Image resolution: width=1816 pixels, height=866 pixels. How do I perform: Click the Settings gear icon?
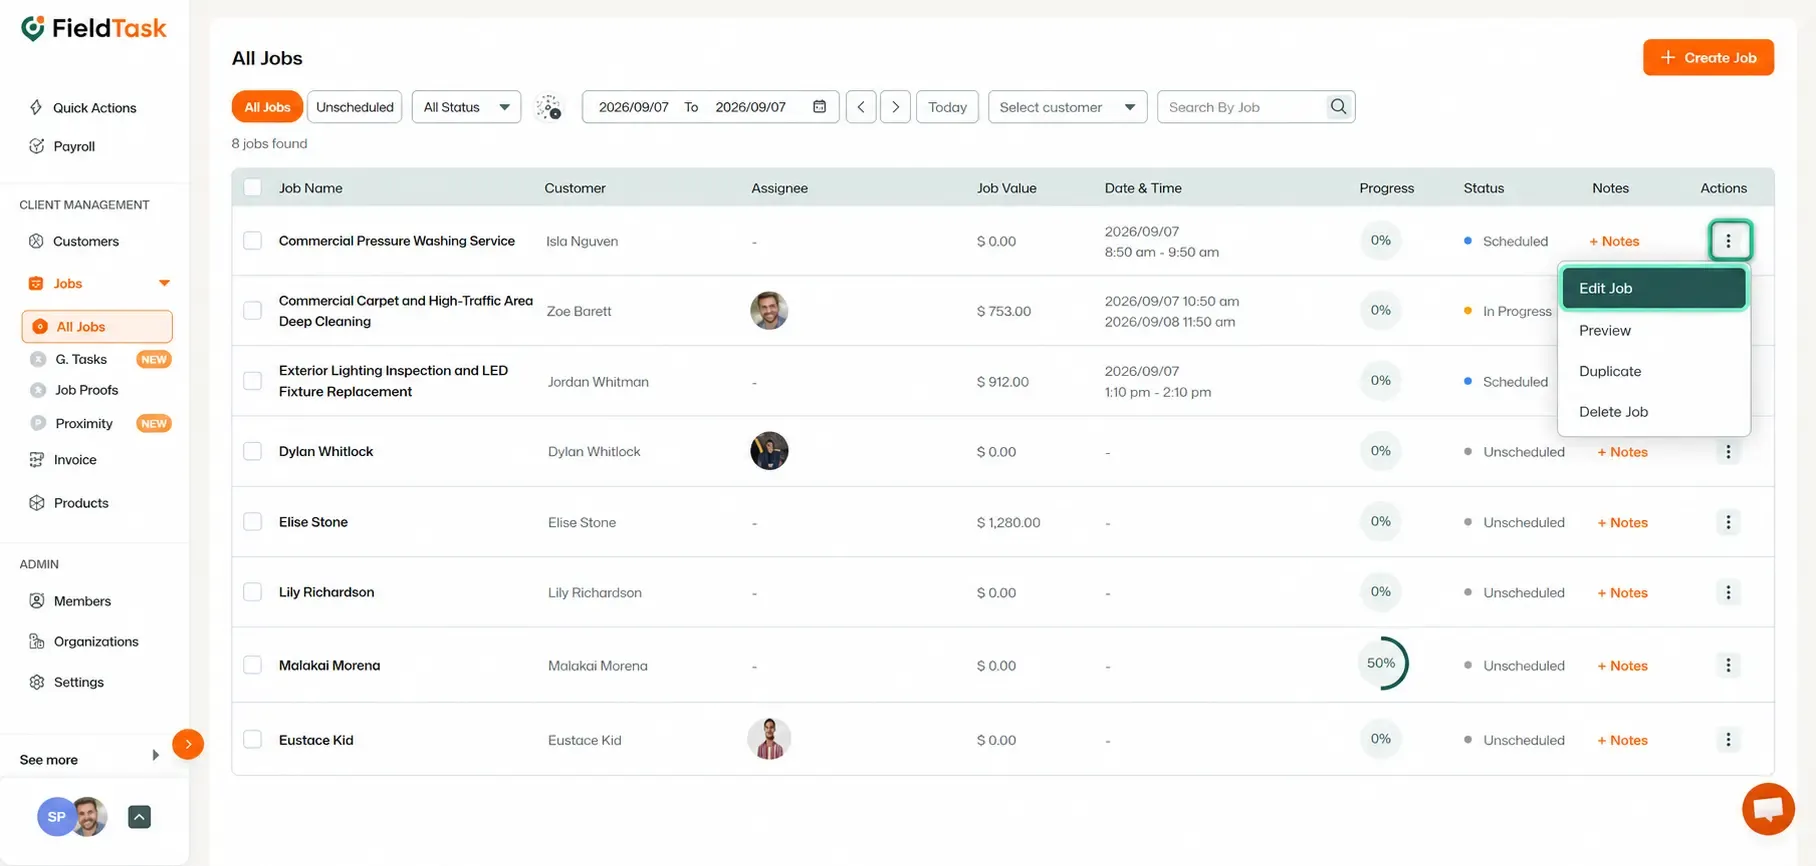point(37,682)
